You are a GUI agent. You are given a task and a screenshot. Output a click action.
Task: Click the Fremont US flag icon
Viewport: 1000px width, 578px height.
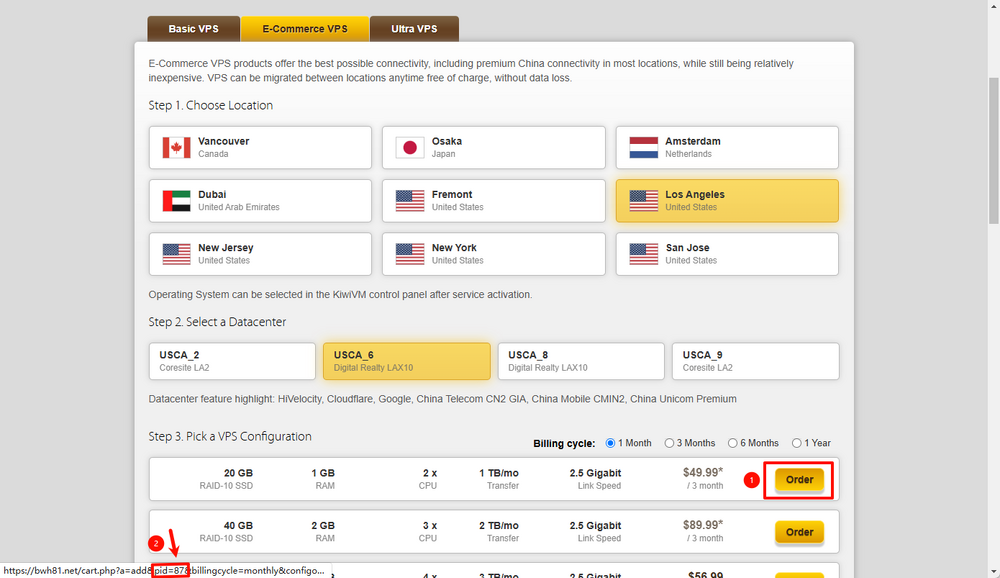pos(409,201)
